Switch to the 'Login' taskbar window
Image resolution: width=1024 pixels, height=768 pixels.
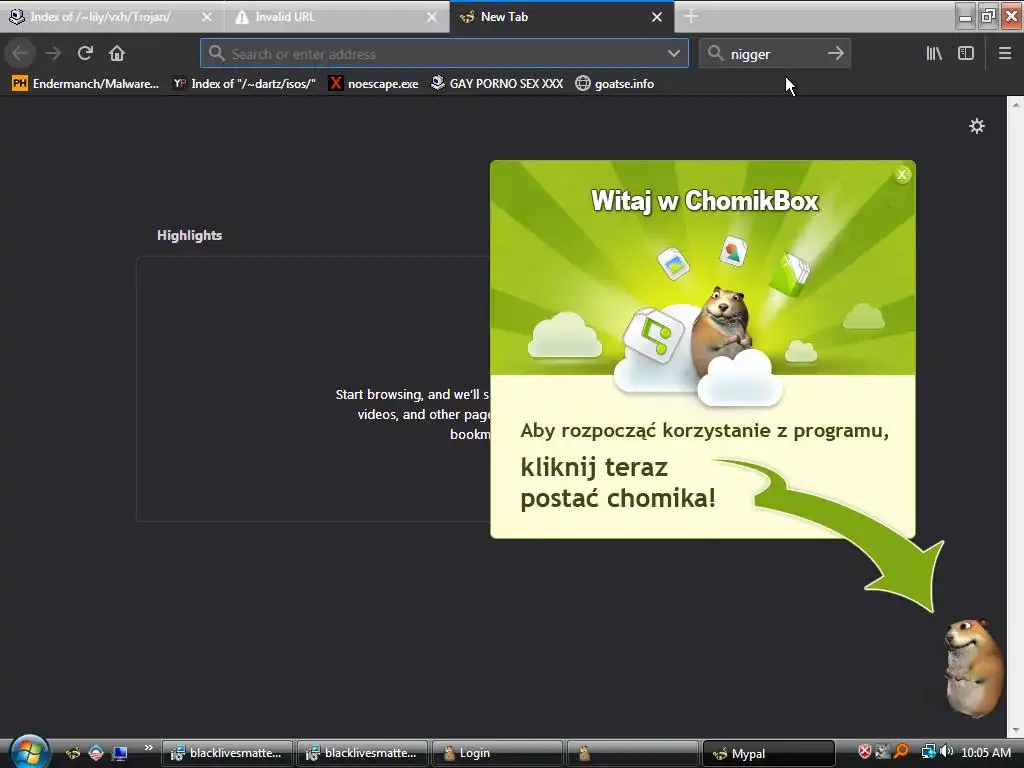pos(497,753)
